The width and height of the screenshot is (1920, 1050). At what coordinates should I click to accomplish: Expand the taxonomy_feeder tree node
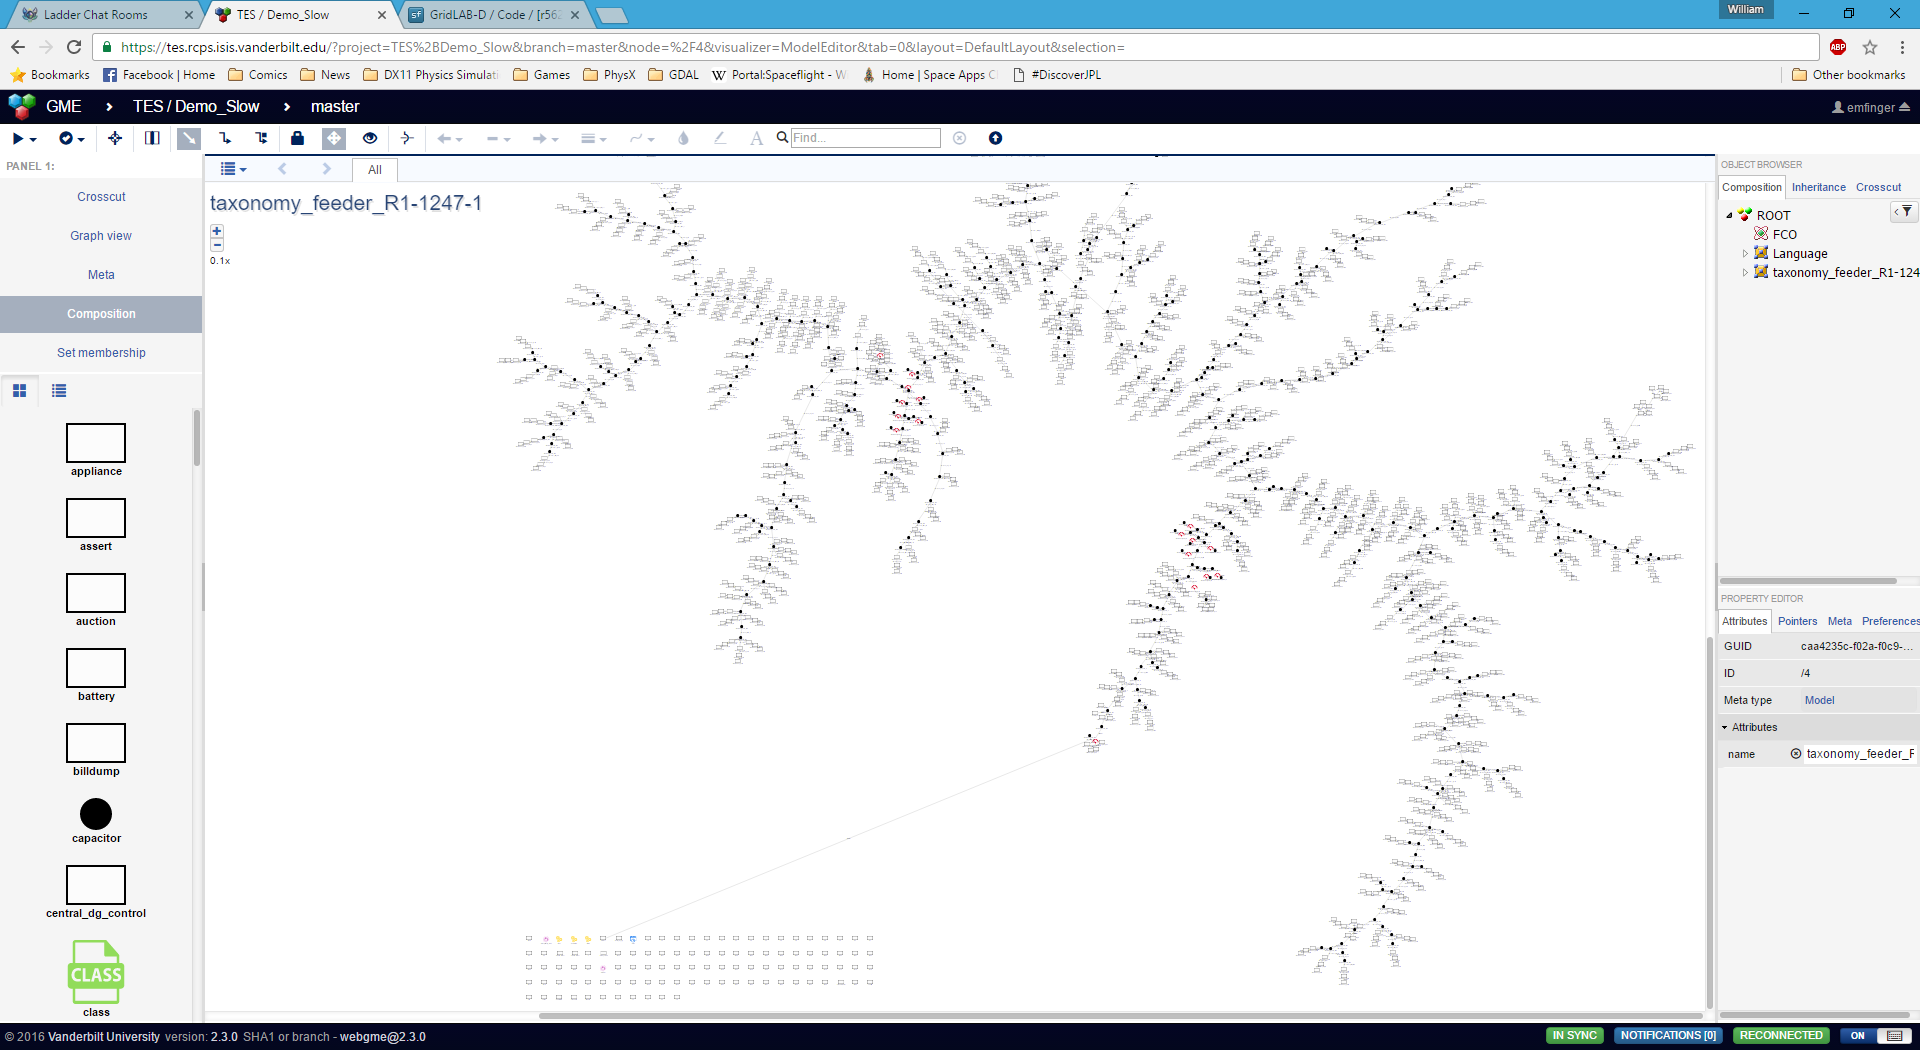tap(1745, 273)
